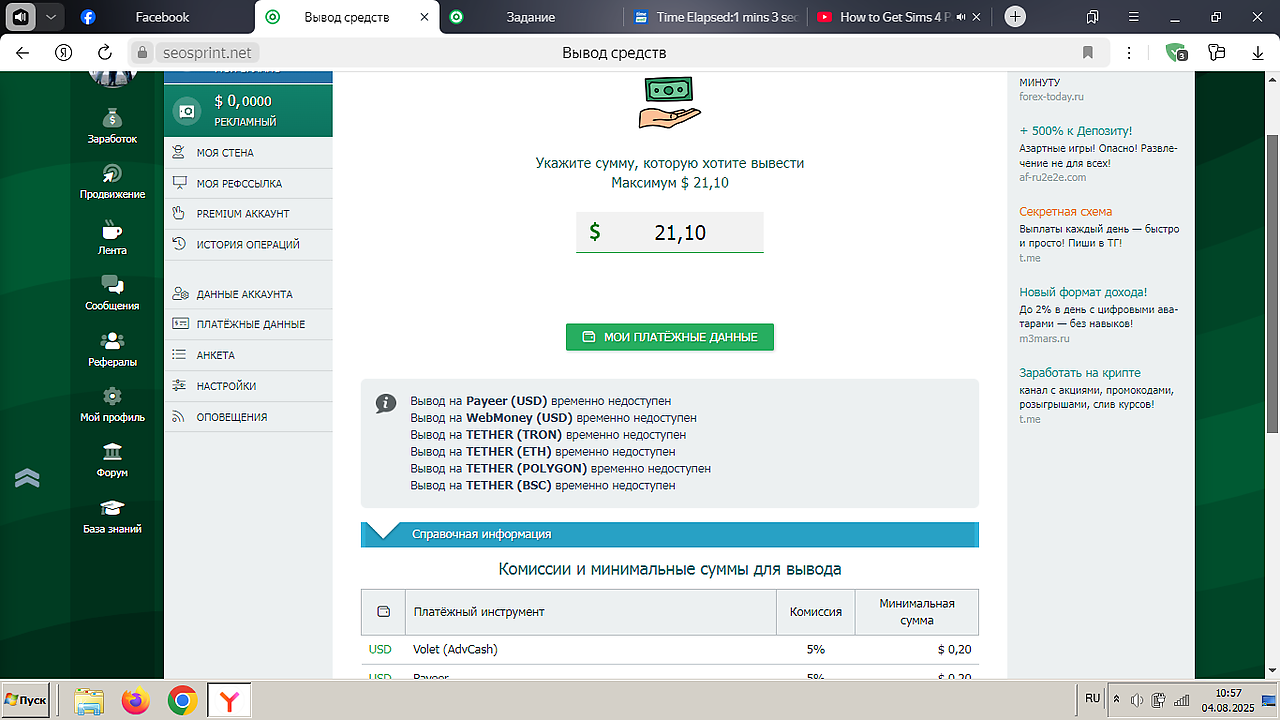Open the Лента coffee cup icon

[112, 231]
